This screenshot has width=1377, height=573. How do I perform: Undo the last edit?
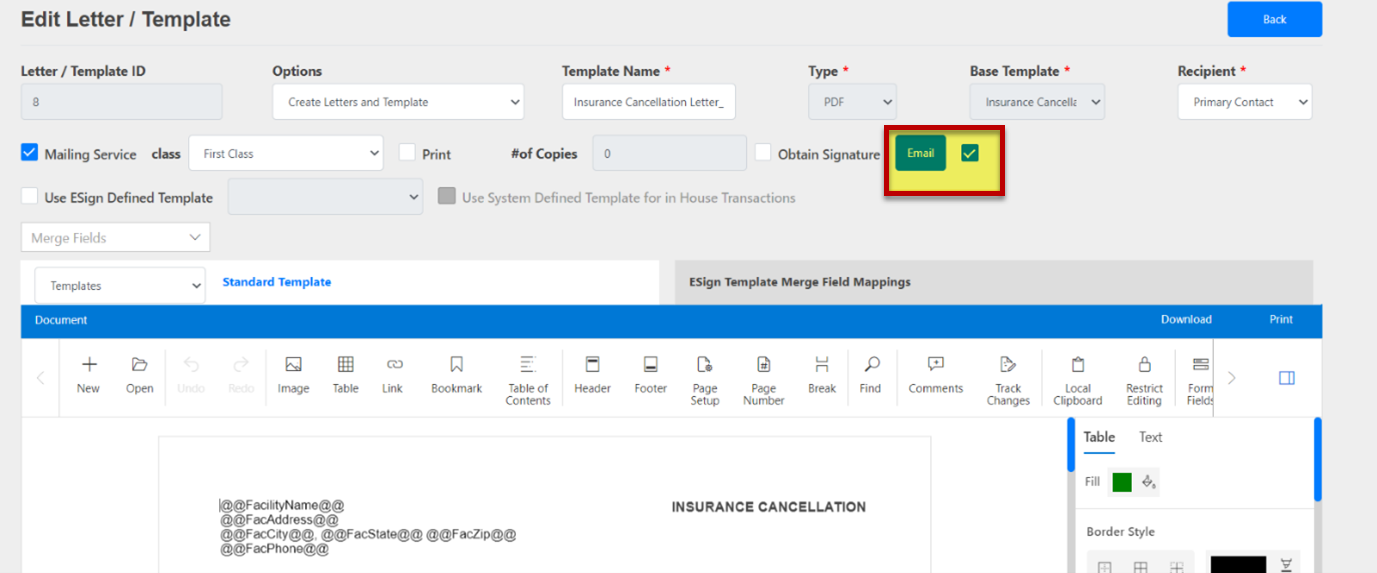tap(191, 376)
